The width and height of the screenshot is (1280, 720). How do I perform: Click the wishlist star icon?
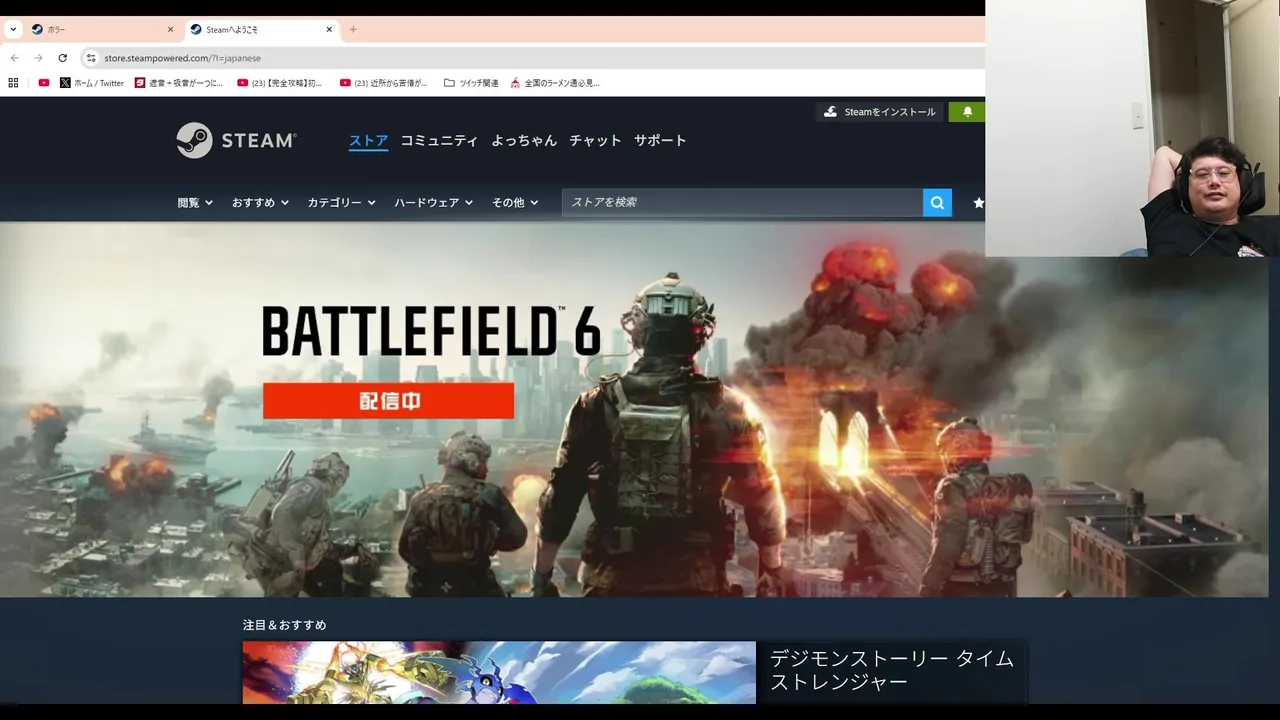(978, 202)
